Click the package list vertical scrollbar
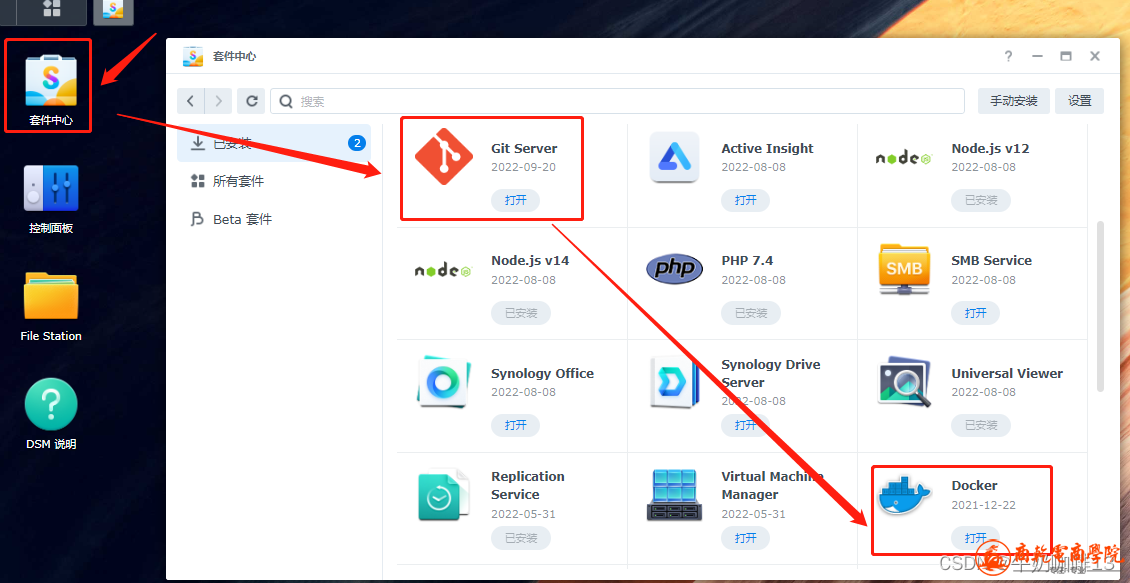The width and height of the screenshot is (1130, 583). (x=1100, y=306)
